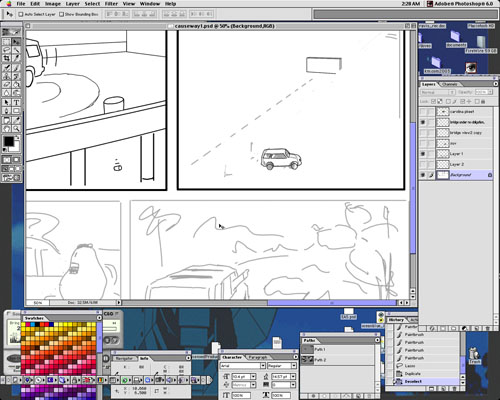This screenshot has height=400, width=500.
Task: Select the Zoom magnifier tool
Action: (16, 129)
